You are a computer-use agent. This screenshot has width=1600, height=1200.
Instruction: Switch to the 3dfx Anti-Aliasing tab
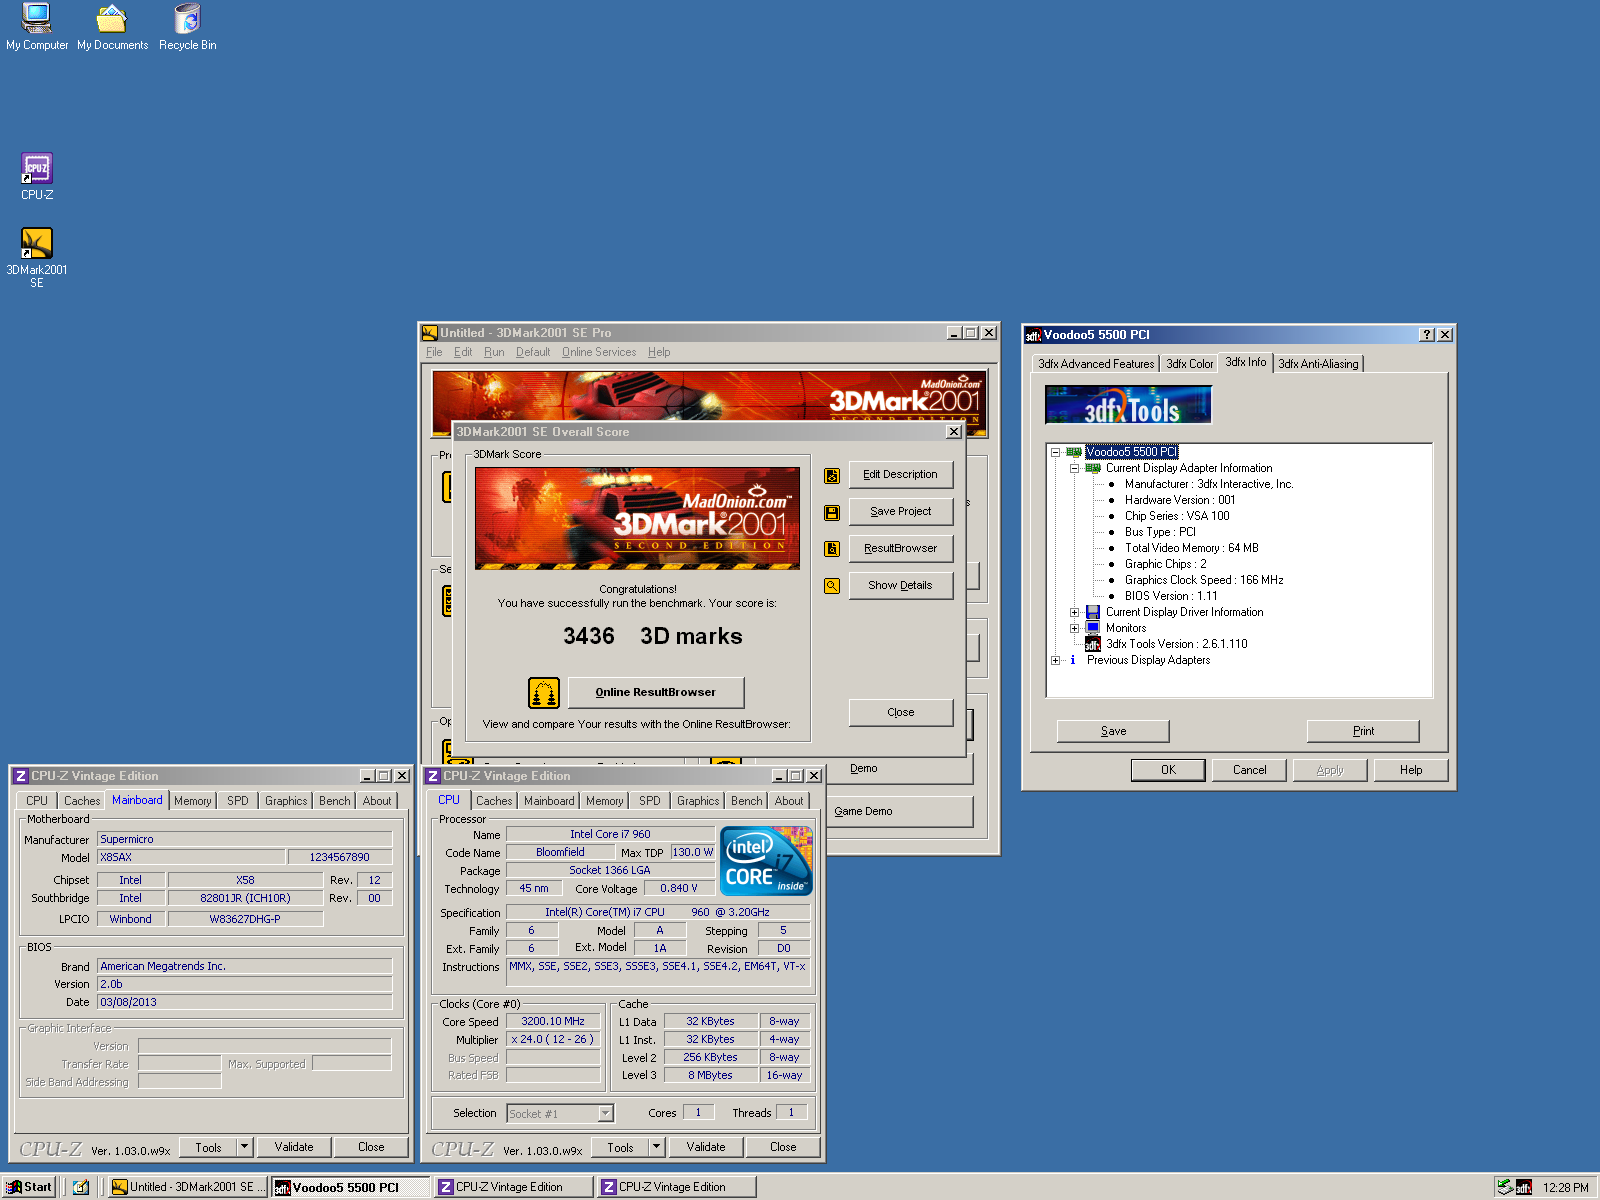[x=1318, y=364]
